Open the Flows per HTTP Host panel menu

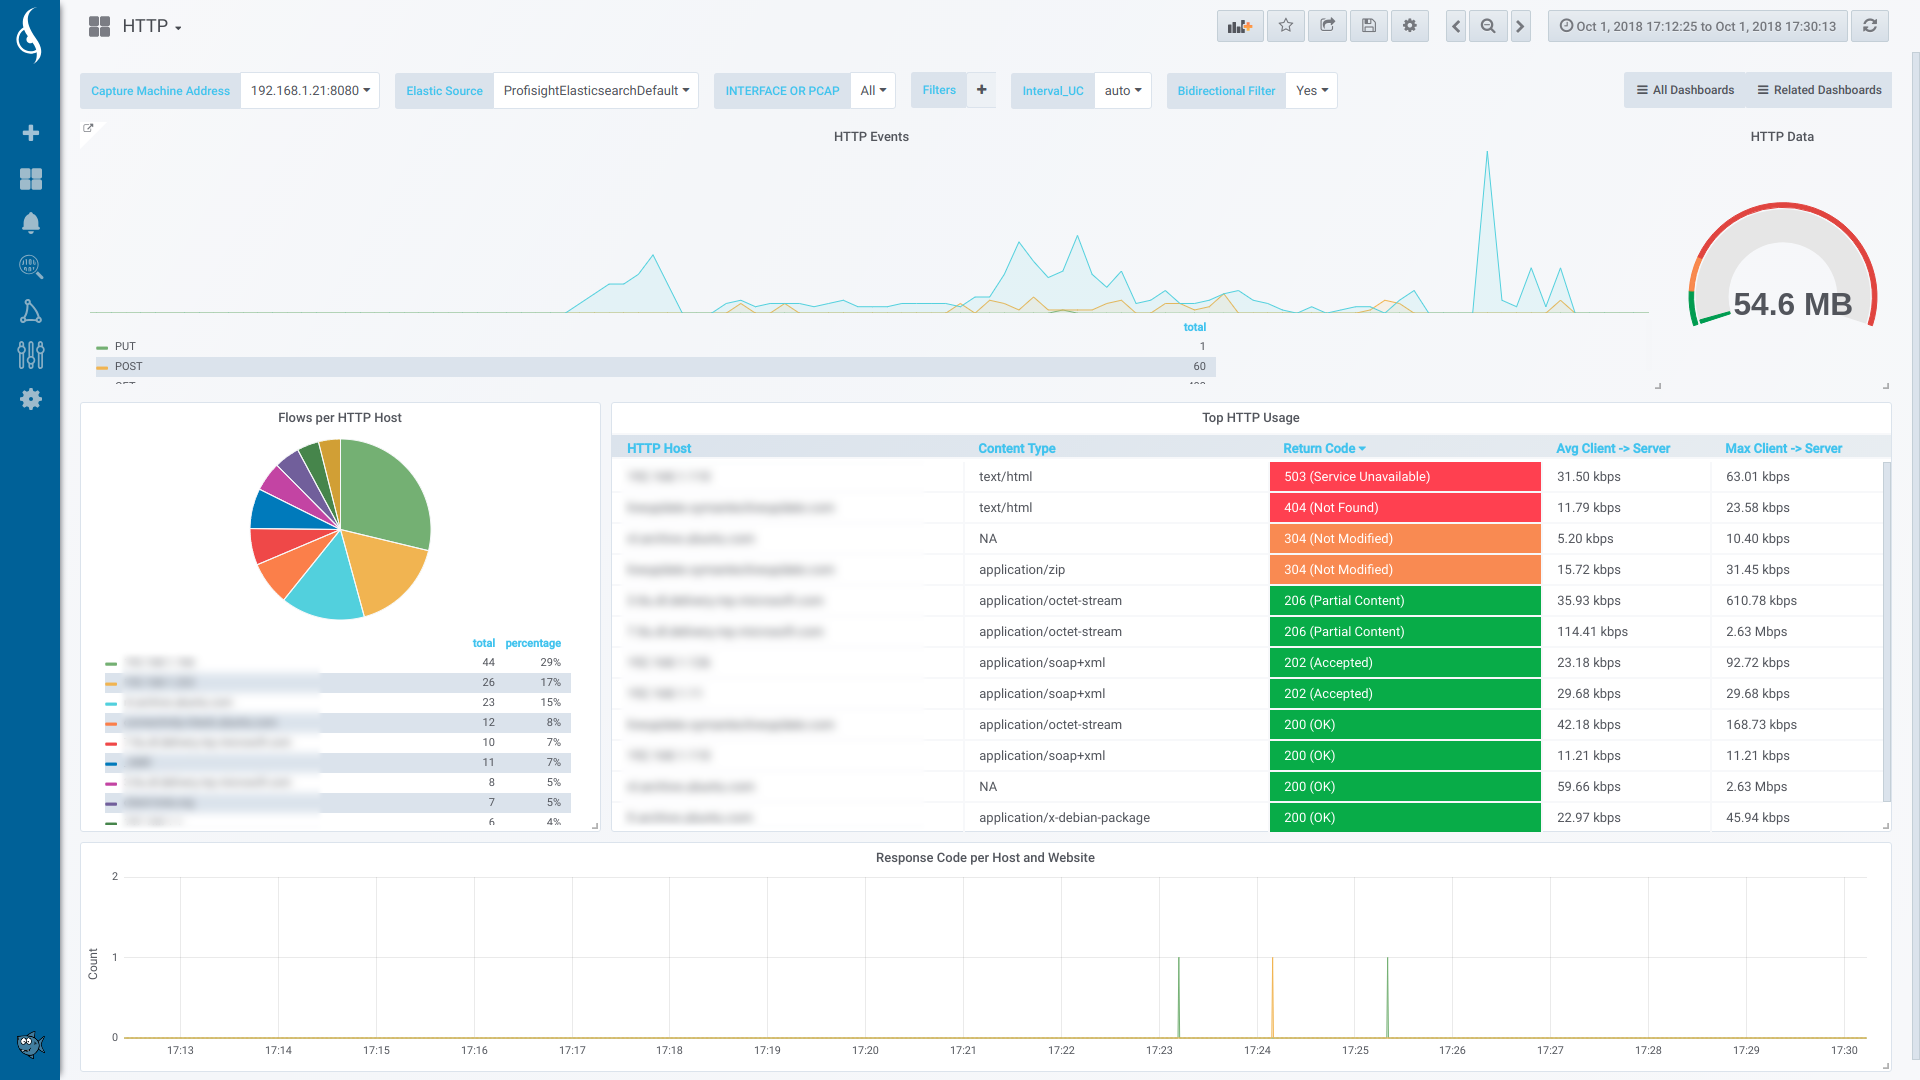(340, 418)
